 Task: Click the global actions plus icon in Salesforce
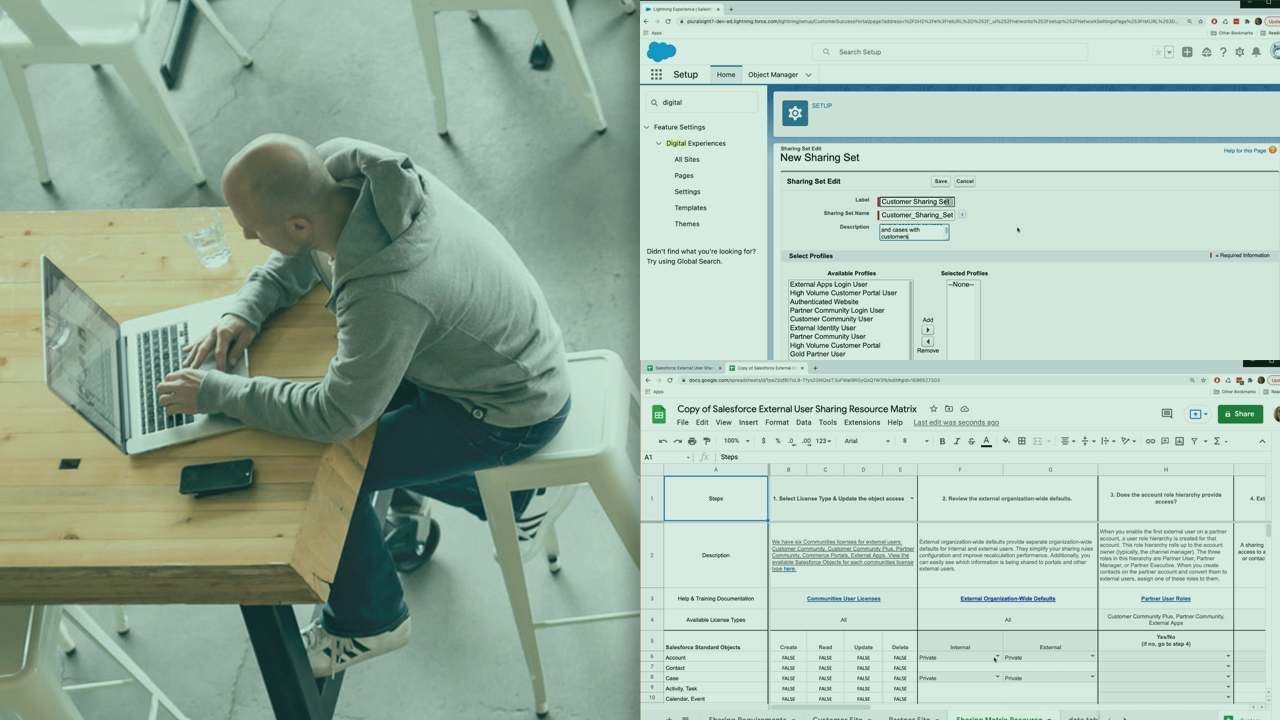tap(1187, 52)
